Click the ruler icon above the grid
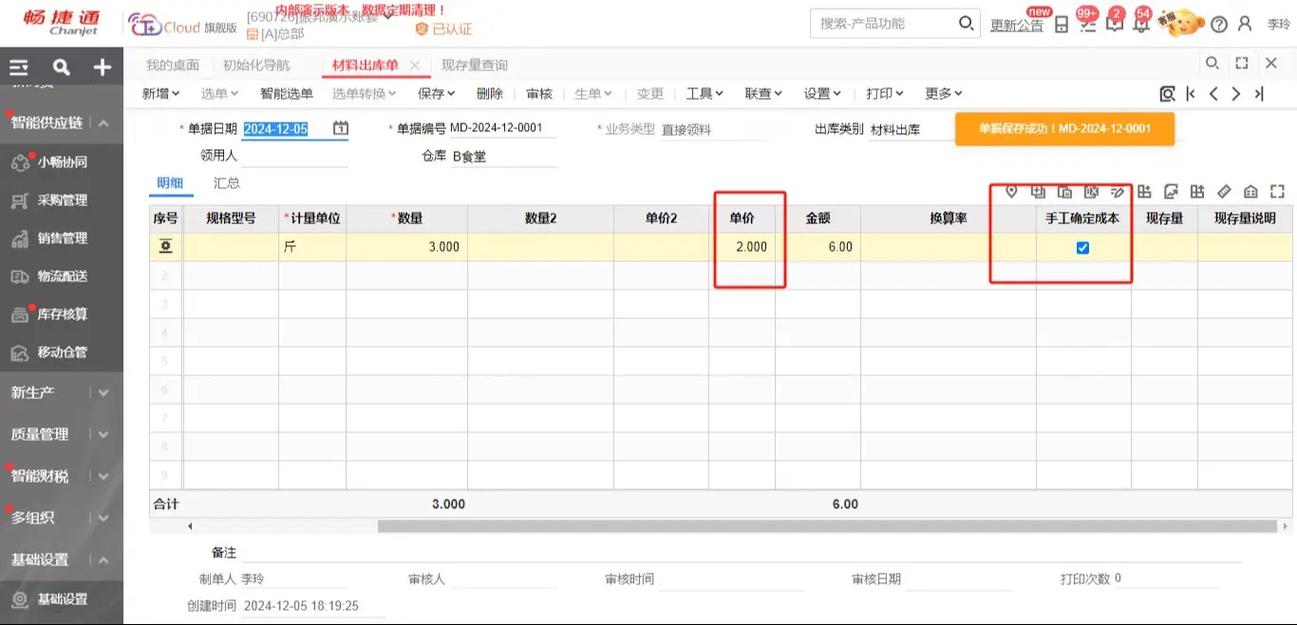 pyautogui.click(x=1224, y=191)
